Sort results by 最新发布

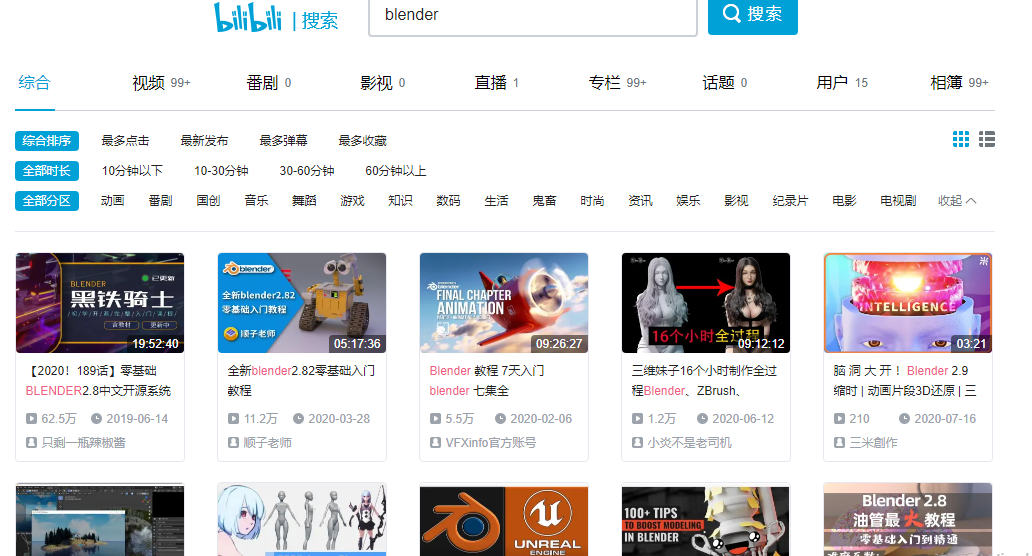pos(204,141)
